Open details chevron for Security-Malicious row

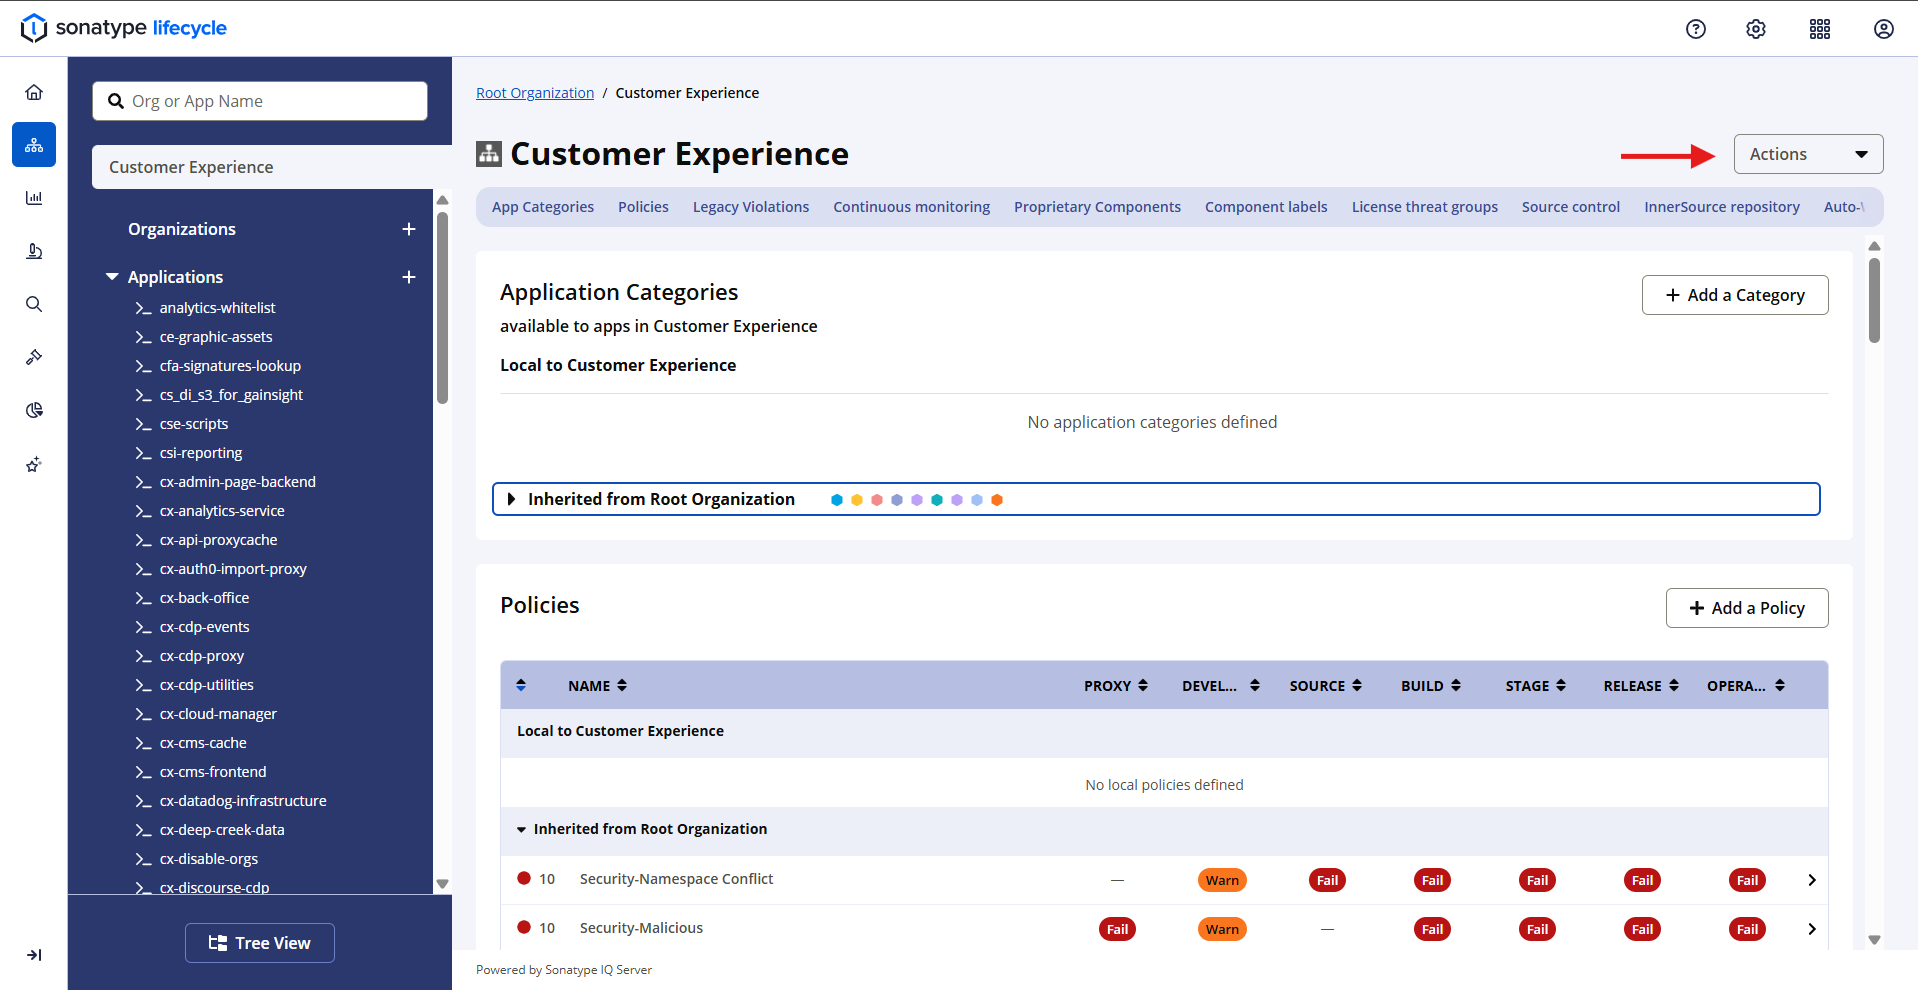(x=1812, y=929)
